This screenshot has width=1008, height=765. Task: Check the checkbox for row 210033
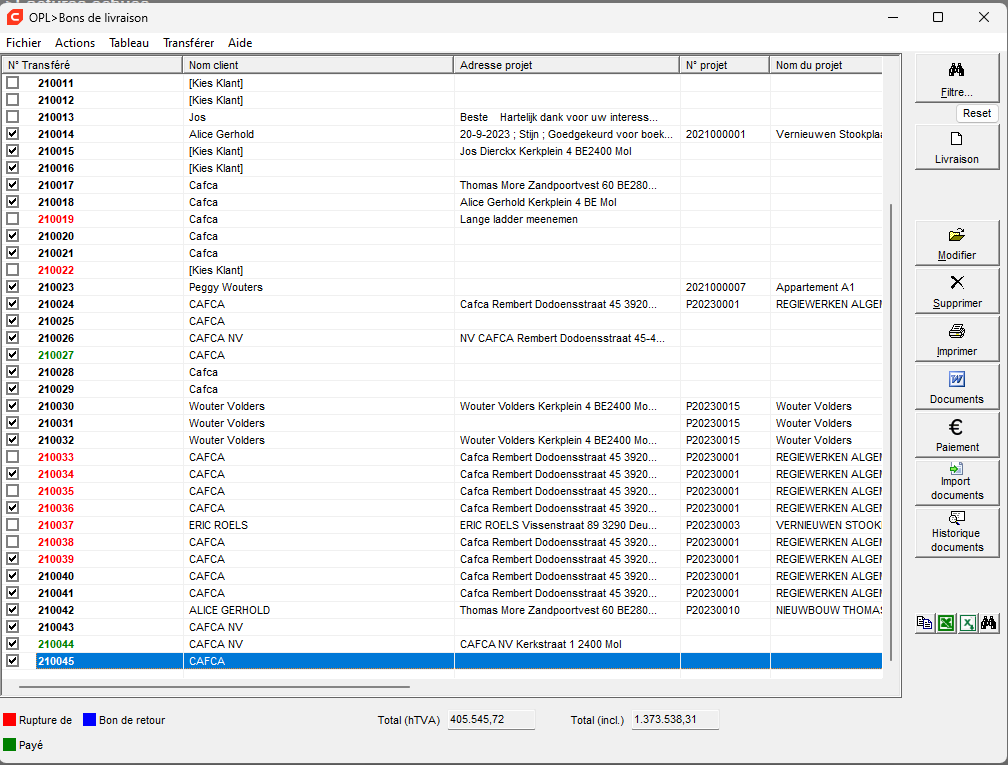pos(13,457)
